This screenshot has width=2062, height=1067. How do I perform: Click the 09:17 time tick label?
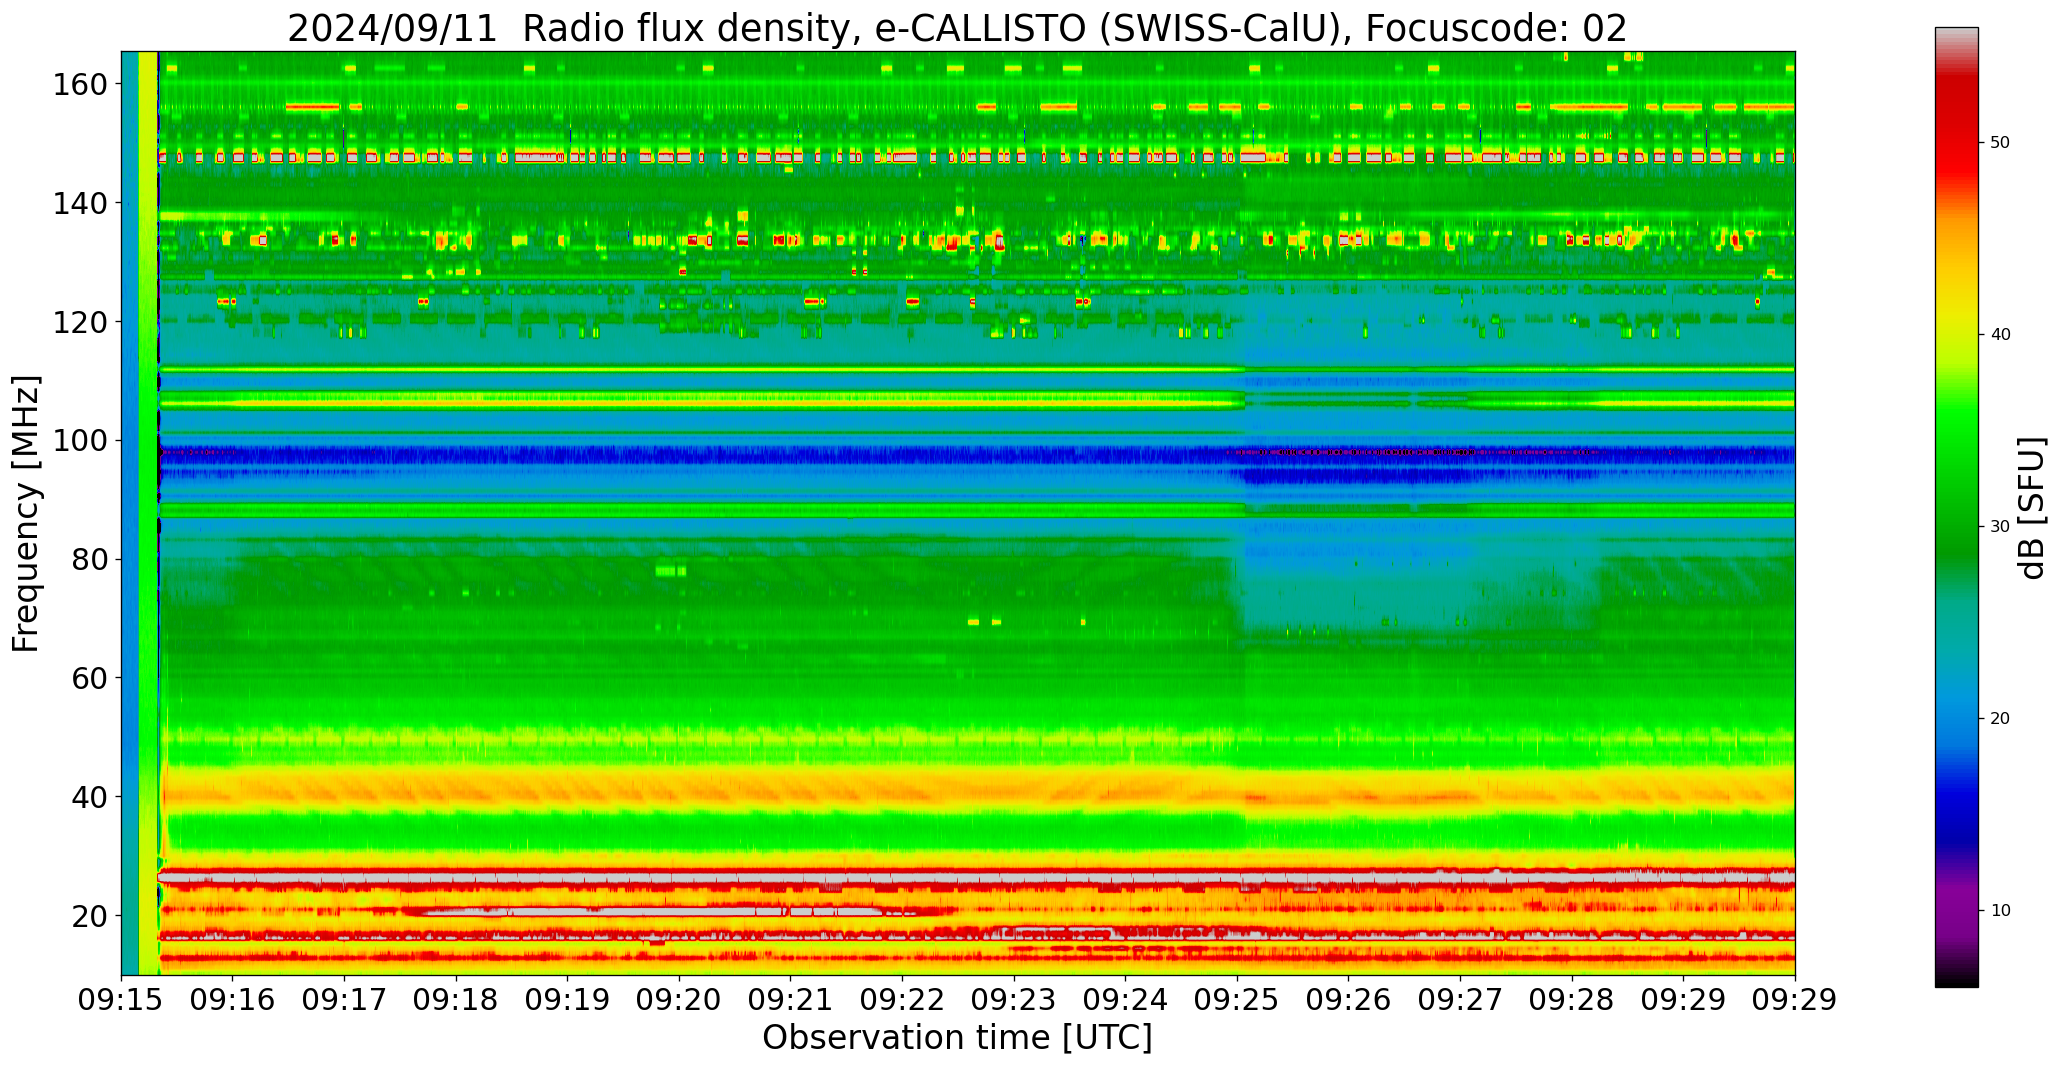point(345,1000)
